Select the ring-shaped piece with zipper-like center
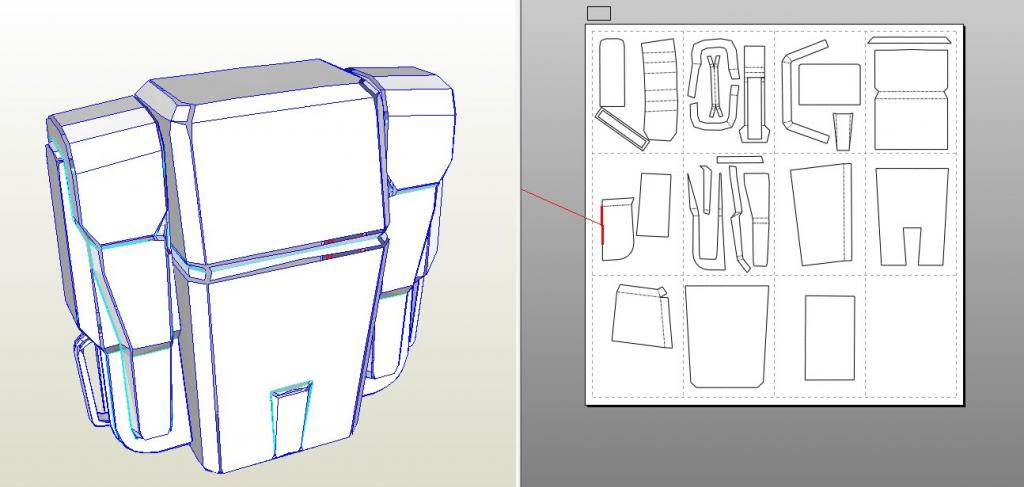This screenshot has width=1024, height=487. (x=714, y=85)
